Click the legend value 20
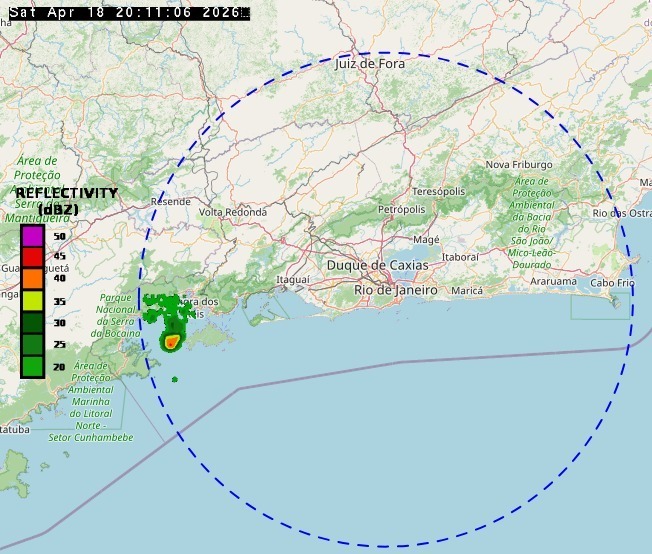 pos(59,367)
